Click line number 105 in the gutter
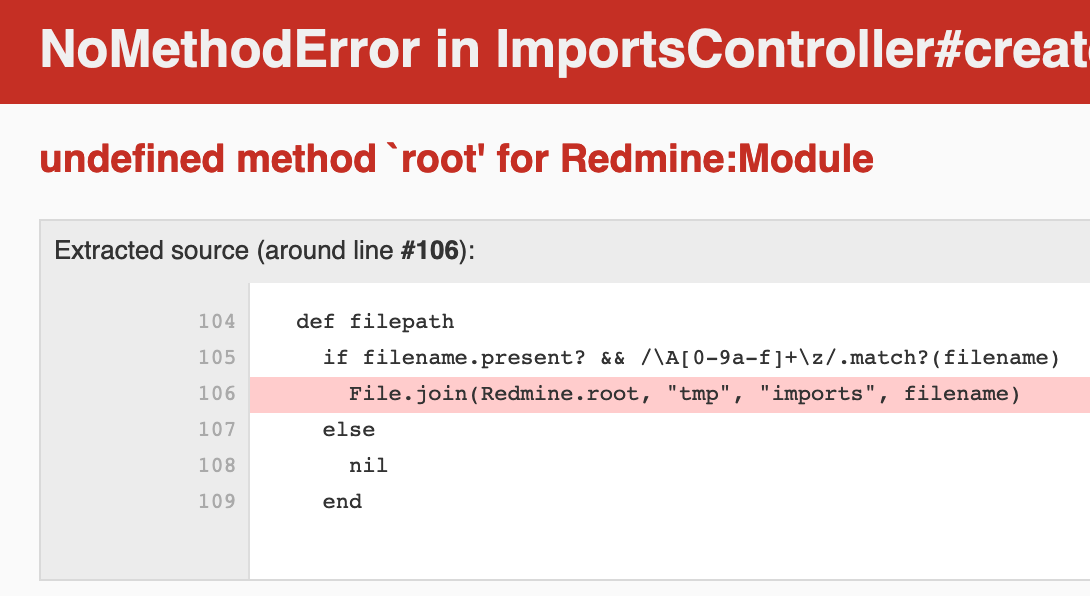 coord(217,357)
